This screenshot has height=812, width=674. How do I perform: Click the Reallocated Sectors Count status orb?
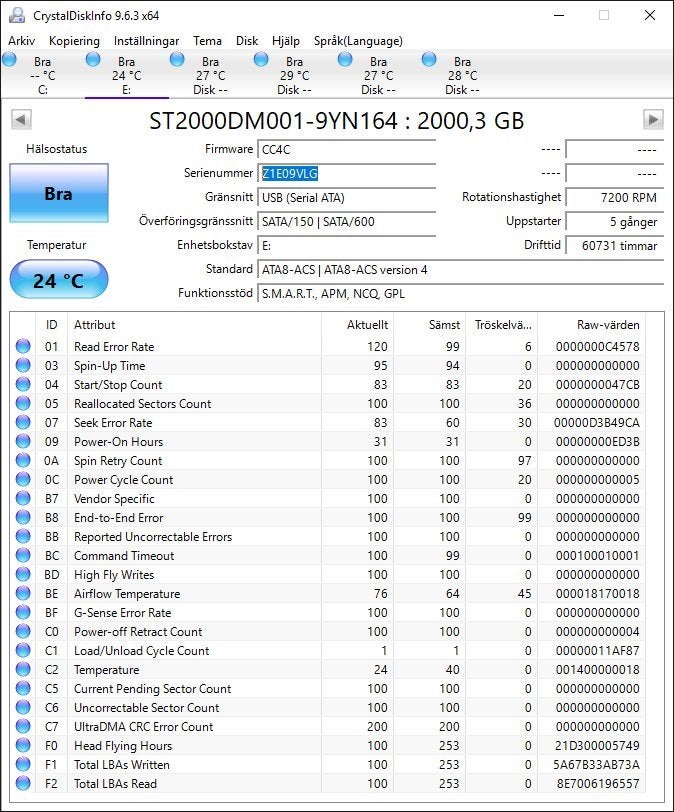pyautogui.click(x=23, y=403)
